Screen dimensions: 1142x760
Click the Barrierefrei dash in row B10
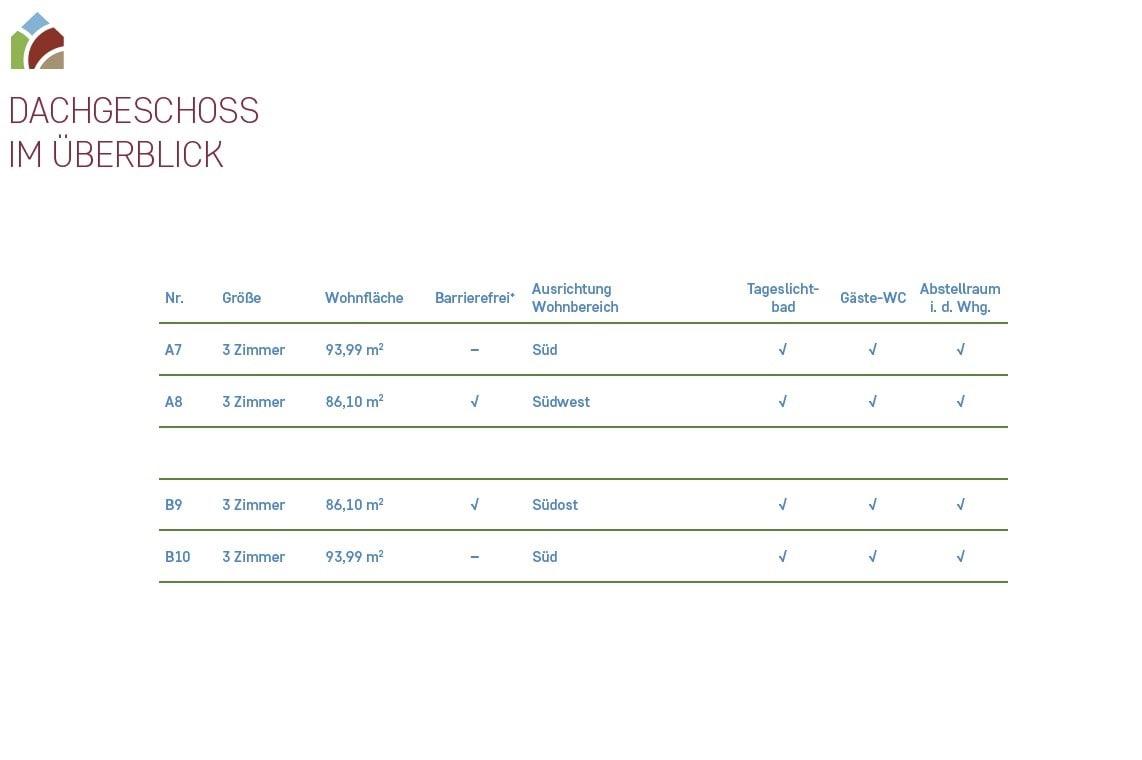tap(474, 557)
